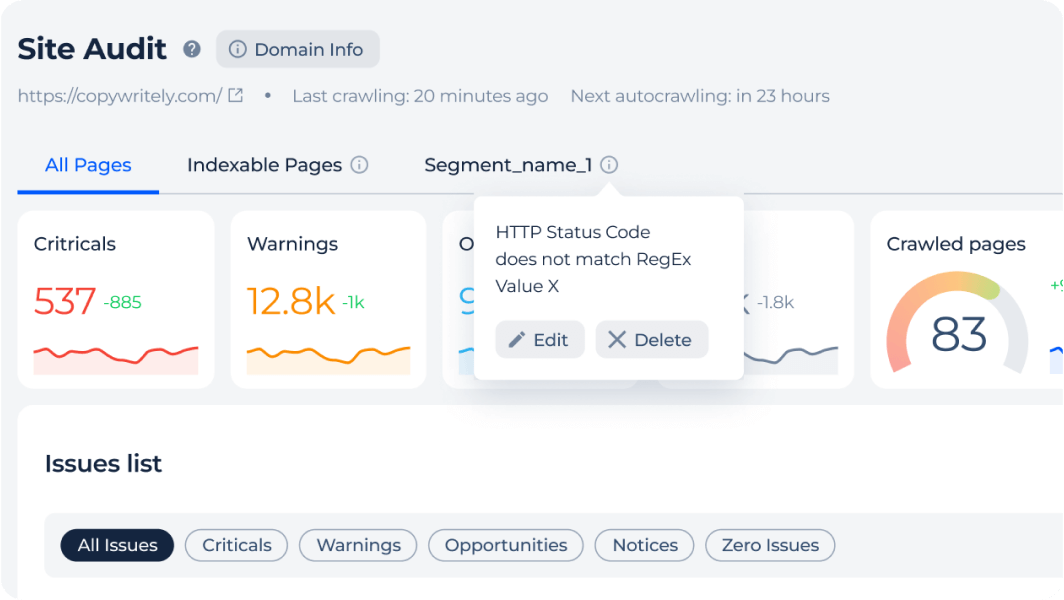Click the -885 change value under Critricals
Screen dimensions: 1064x600
click(122, 302)
